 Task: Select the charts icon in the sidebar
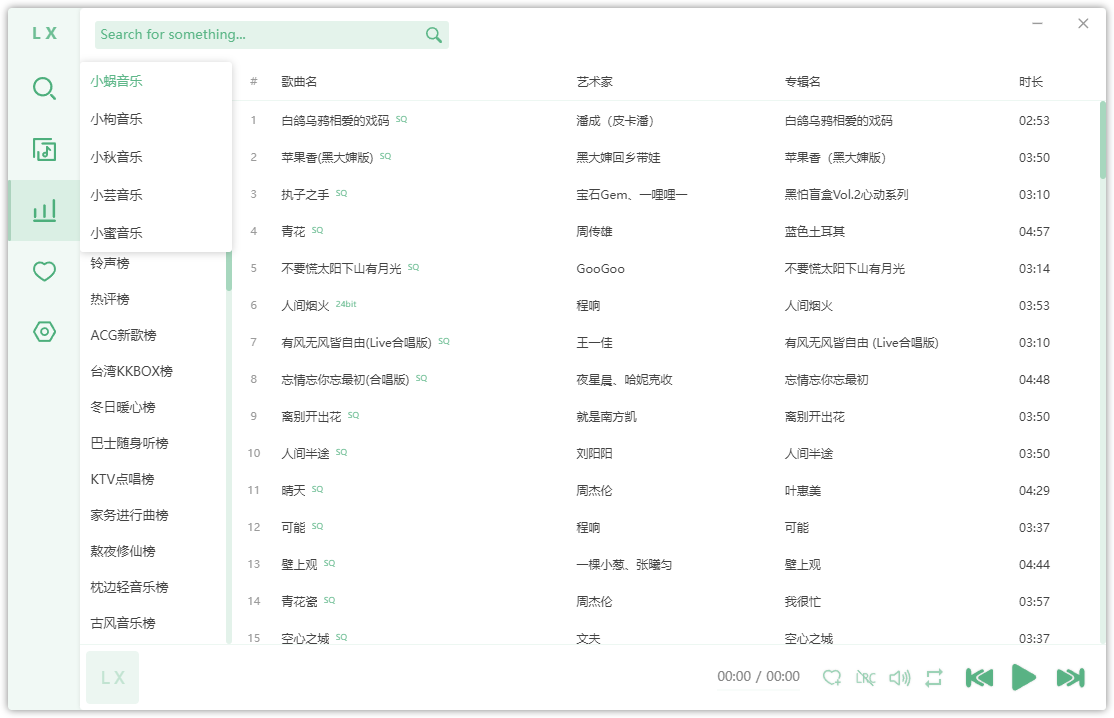click(43, 210)
